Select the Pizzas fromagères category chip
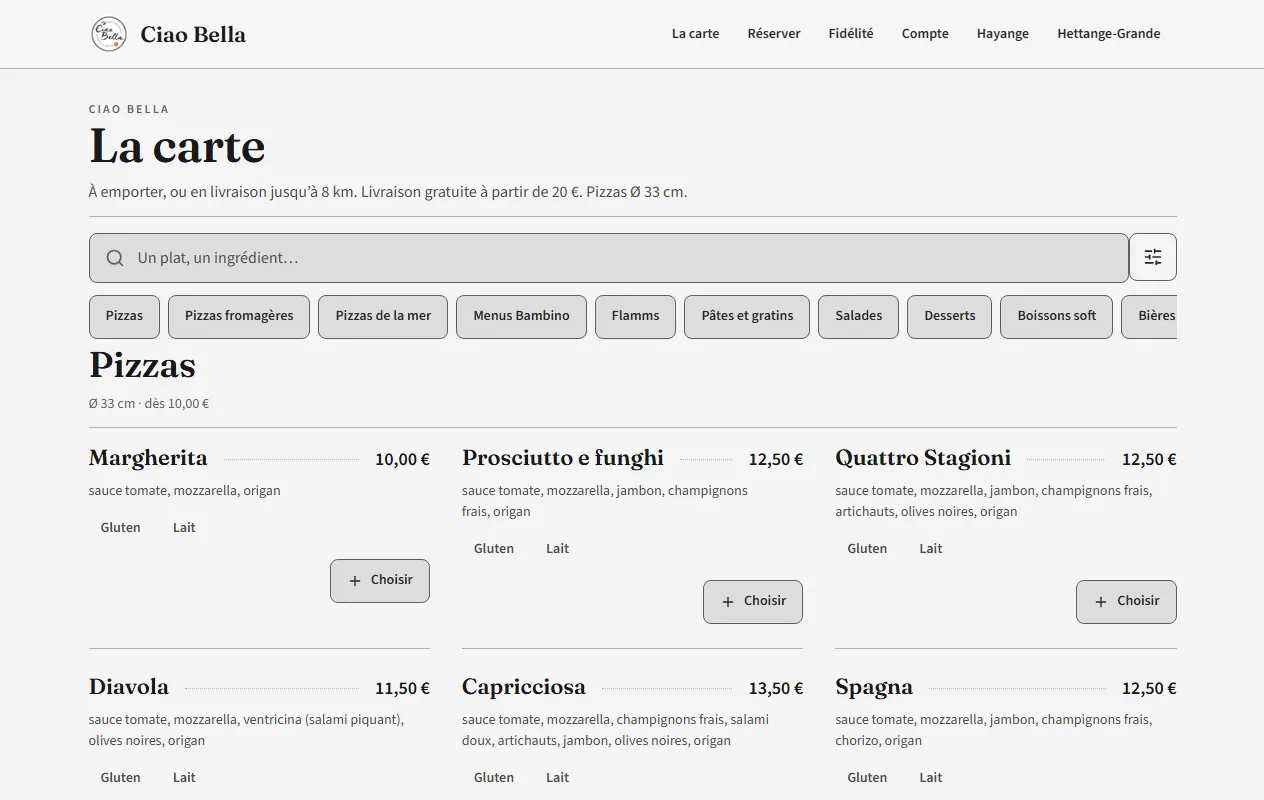This screenshot has width=1264, height=800. coord(239,316)
